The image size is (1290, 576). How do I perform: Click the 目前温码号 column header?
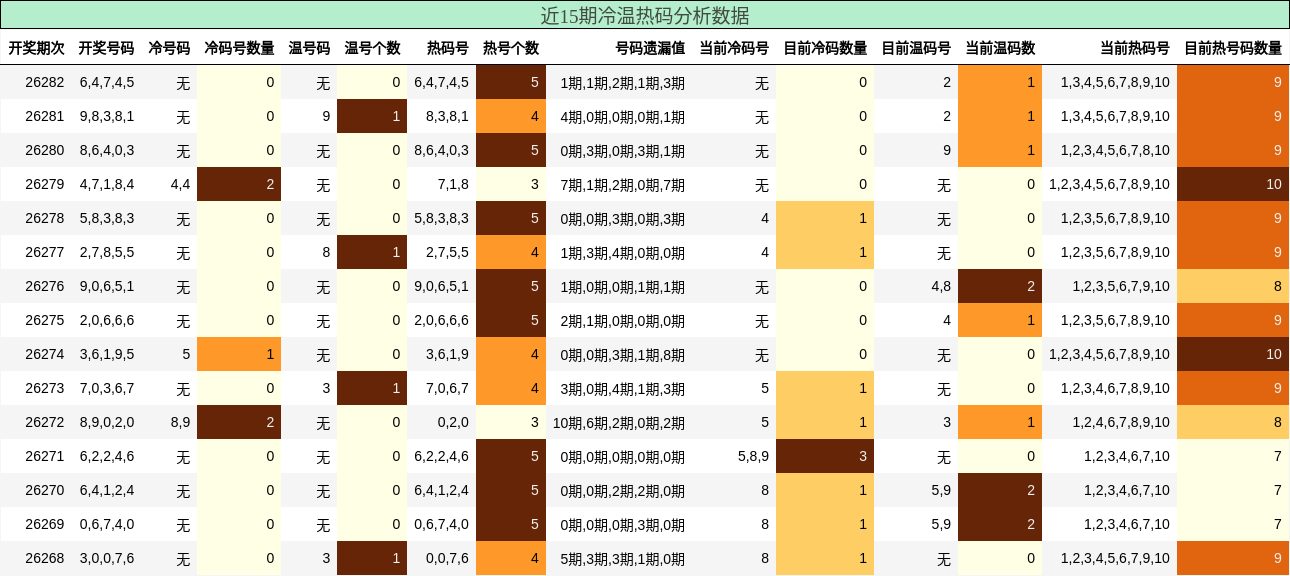click(x=916, y=48)
